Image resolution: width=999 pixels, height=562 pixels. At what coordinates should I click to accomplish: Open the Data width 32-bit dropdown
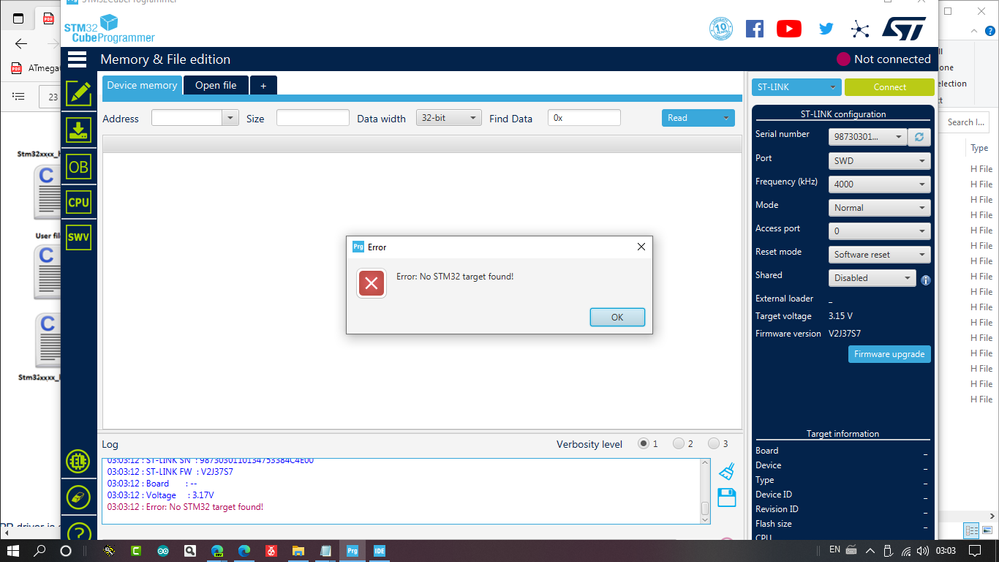tap(449, 118)
